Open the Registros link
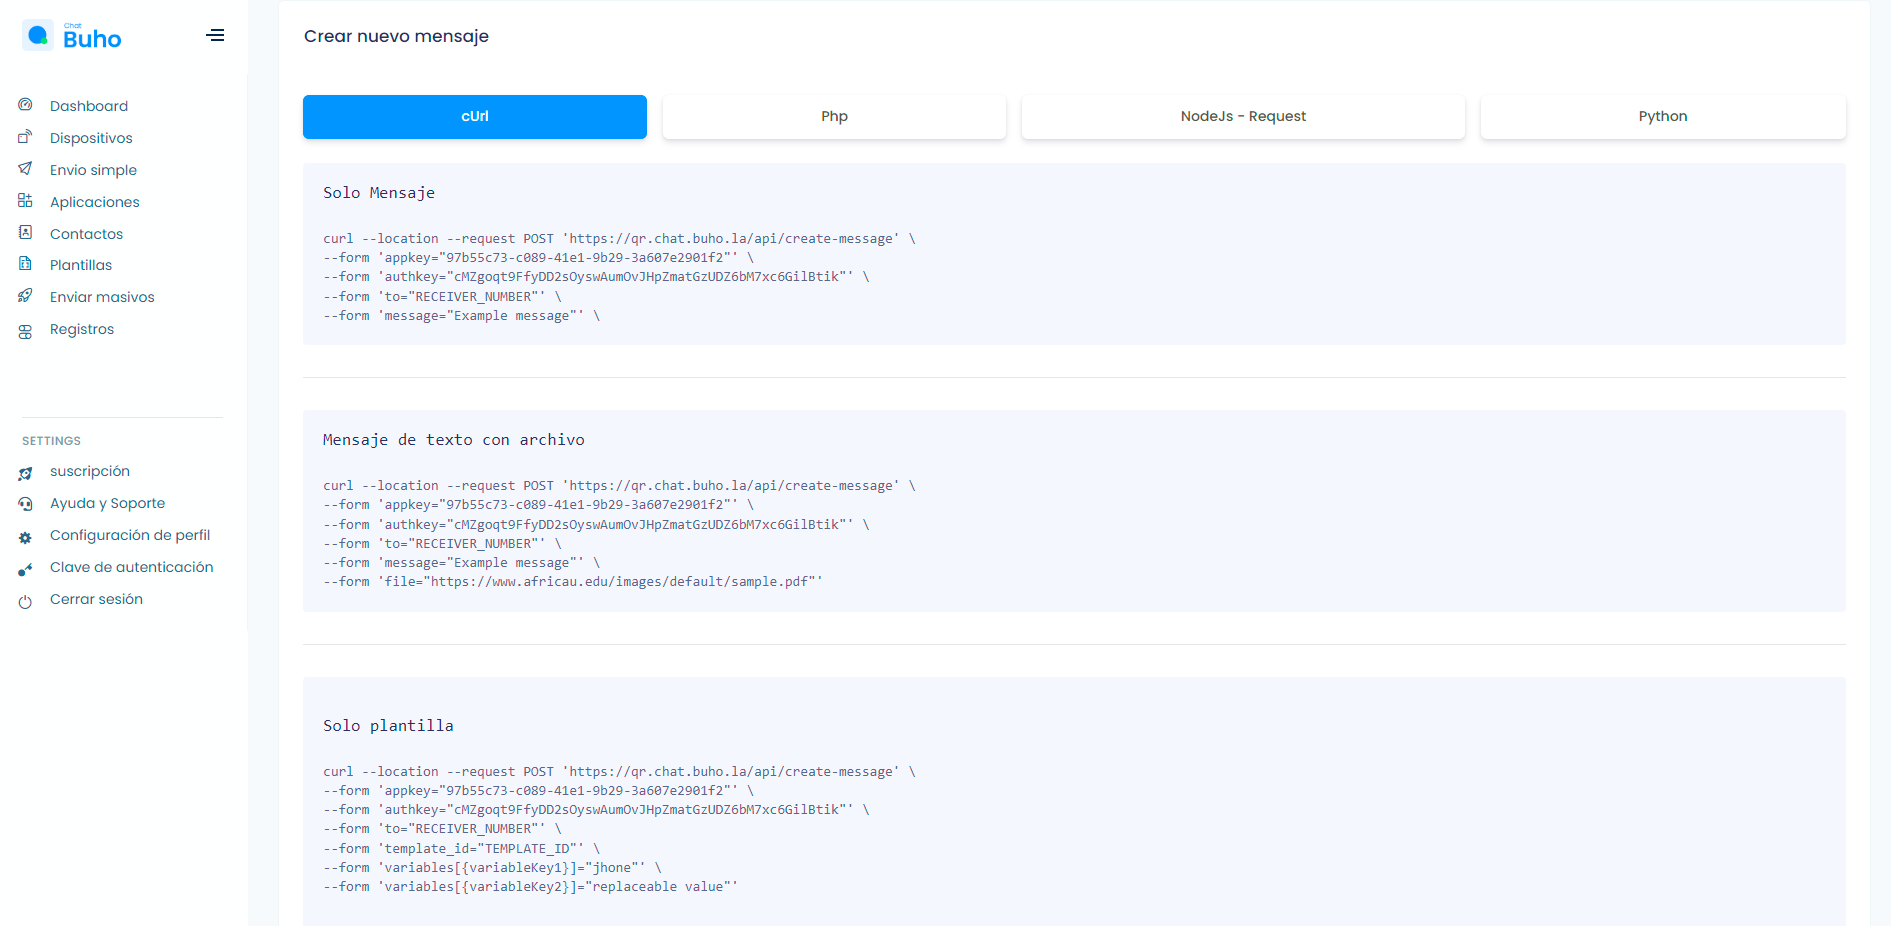 [82, 329]
